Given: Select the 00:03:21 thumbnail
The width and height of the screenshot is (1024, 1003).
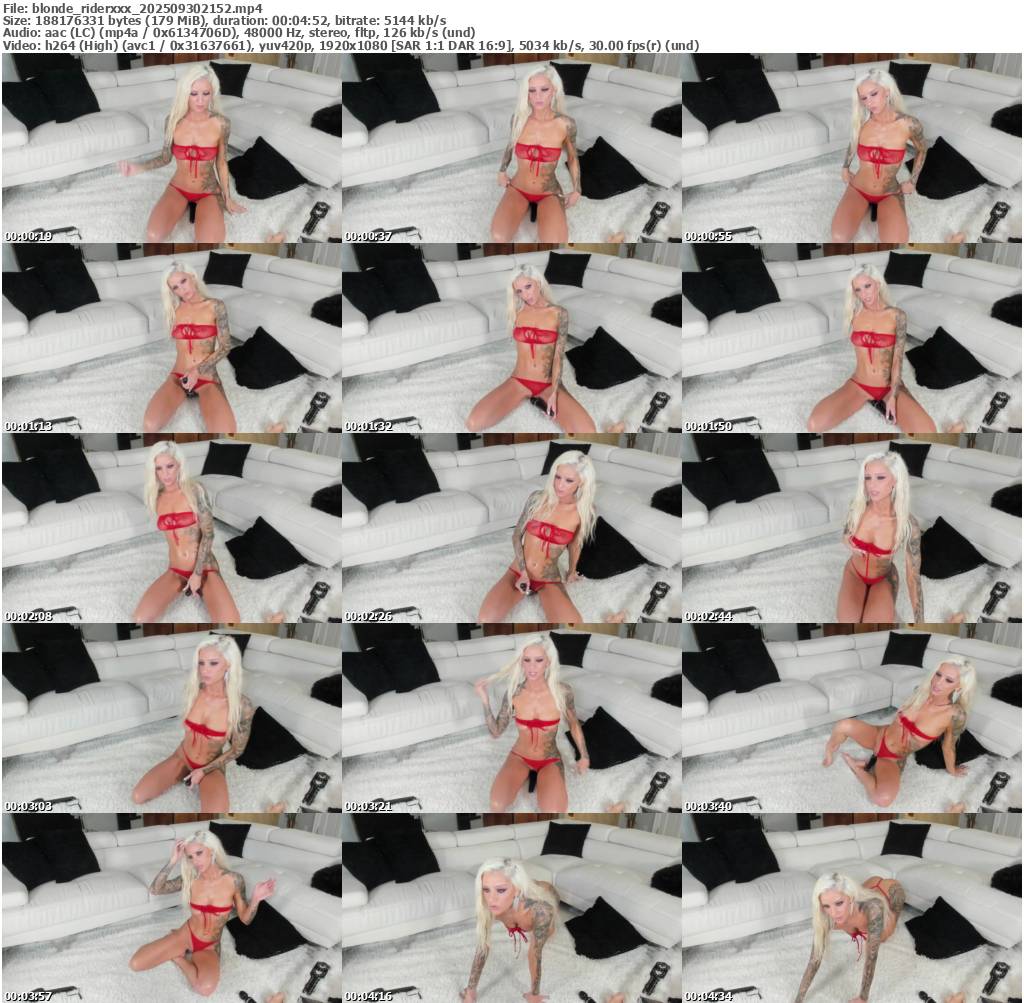Looking at the screenshot, I should (x=511, y=718).
